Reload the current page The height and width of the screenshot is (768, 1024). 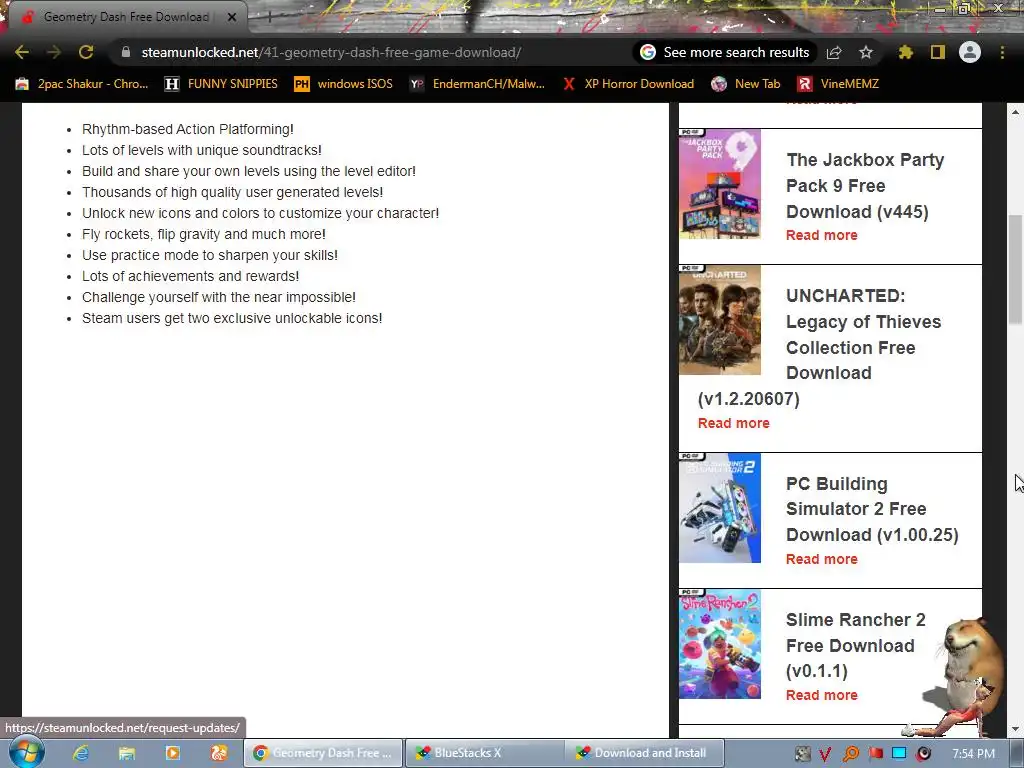(86, 52)
